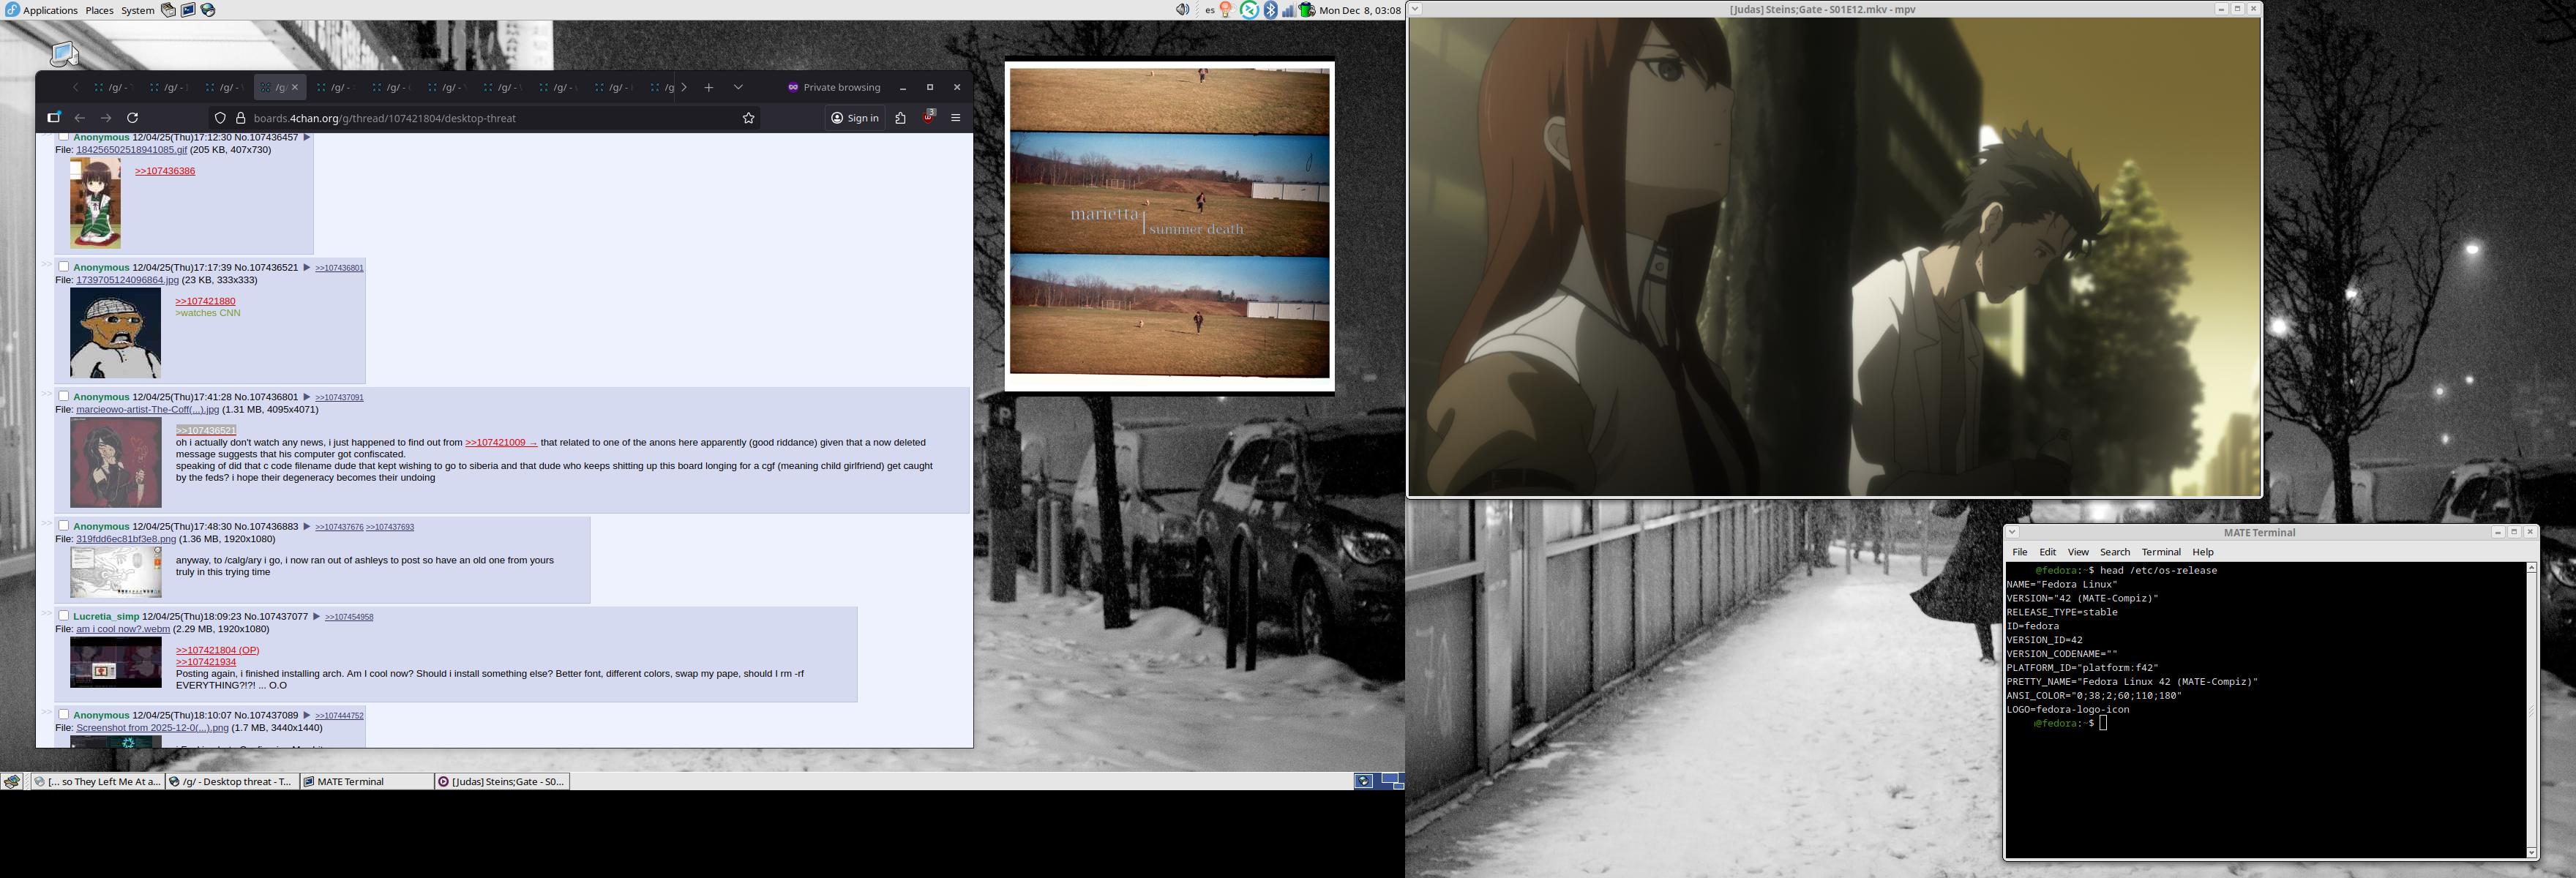
Task: Bookmark this page with the star icon
Action: (x=748, y=118)
